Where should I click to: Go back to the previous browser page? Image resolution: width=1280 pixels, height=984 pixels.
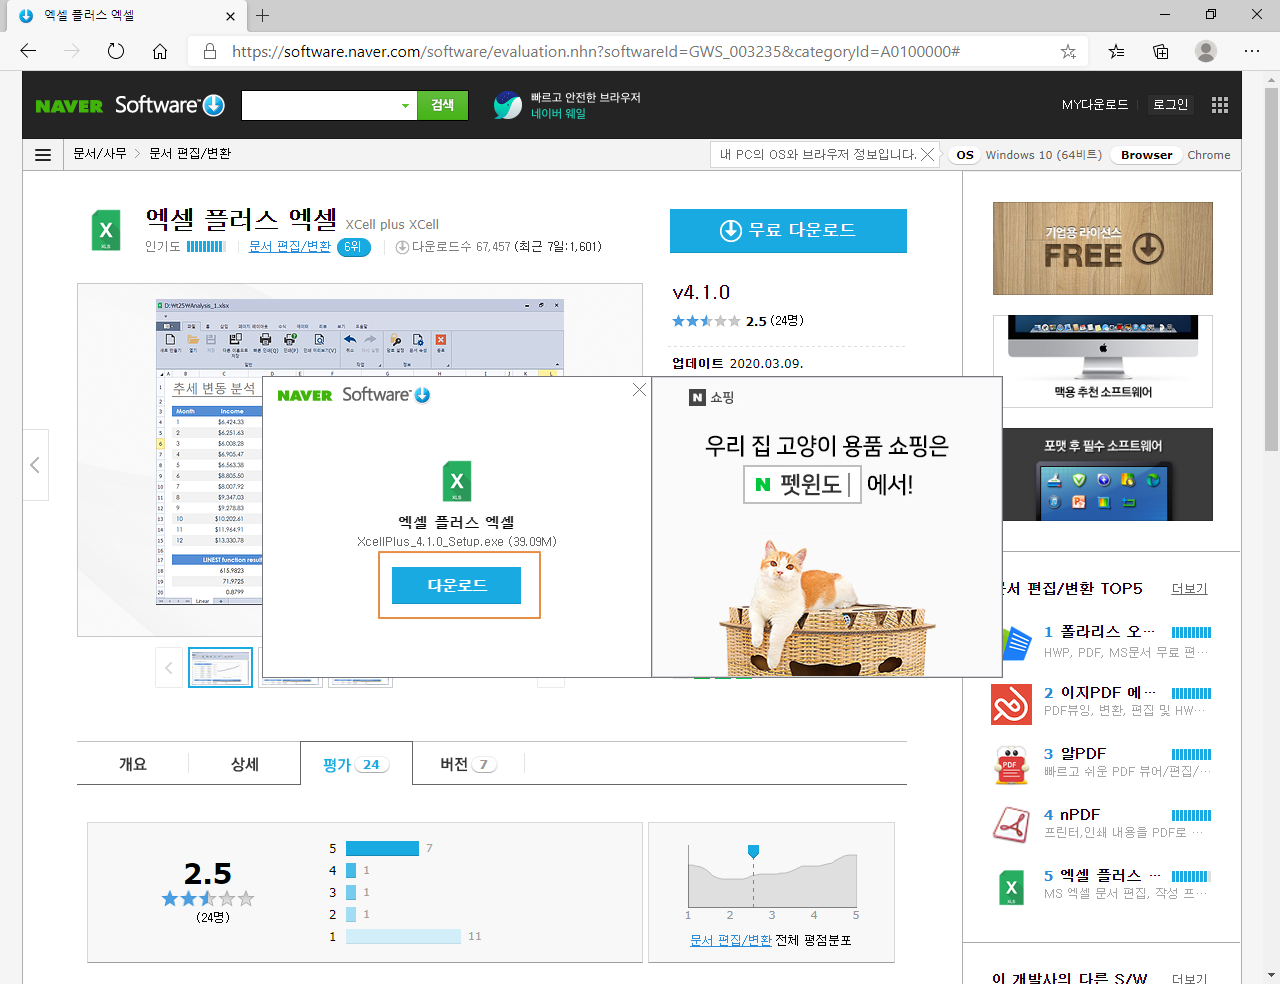[28, 51]
